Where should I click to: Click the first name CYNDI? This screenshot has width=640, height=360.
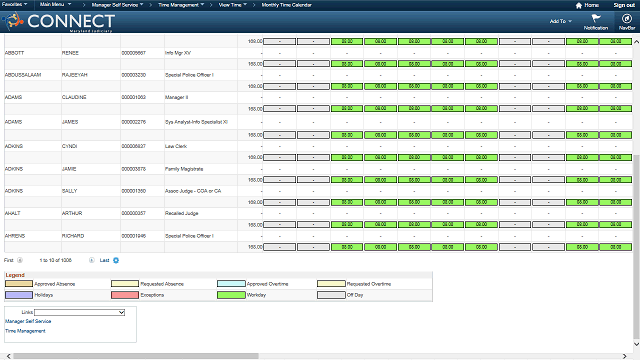tap(69, 146)
